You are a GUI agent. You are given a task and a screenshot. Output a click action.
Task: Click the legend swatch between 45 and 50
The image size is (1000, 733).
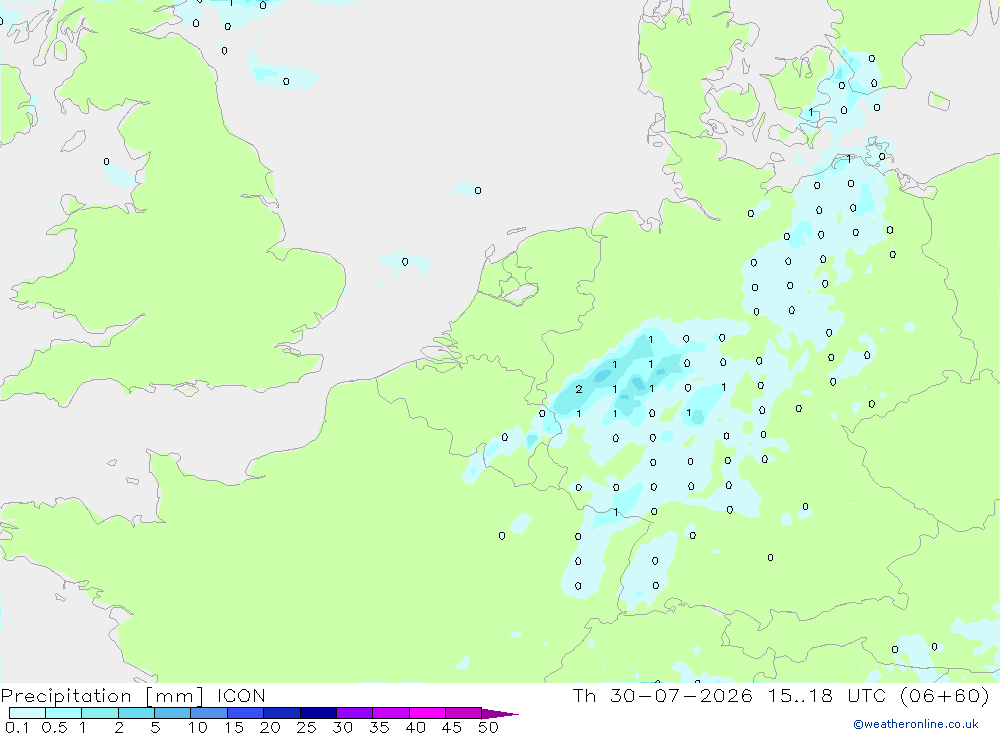coord(464,713)
